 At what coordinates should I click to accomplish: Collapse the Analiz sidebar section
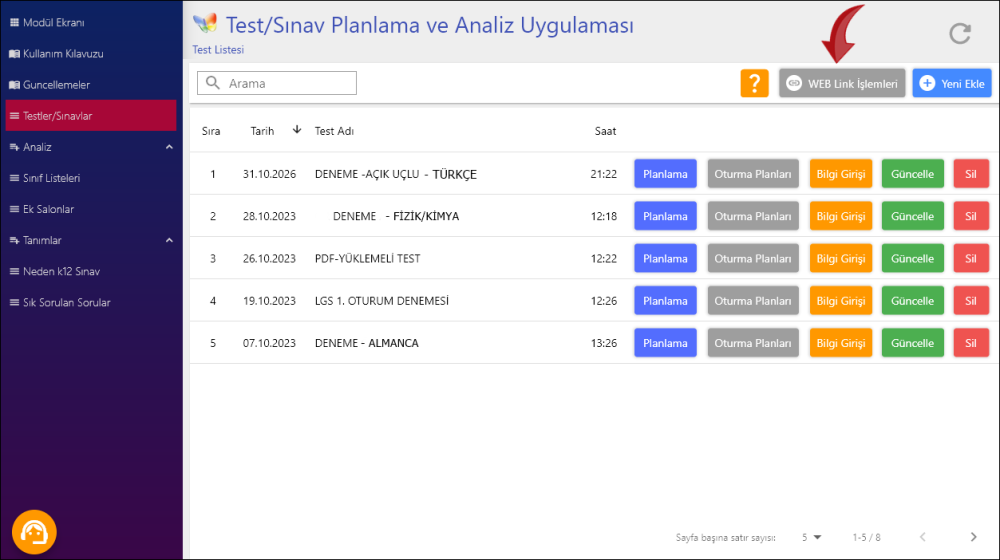pos(168,147)
